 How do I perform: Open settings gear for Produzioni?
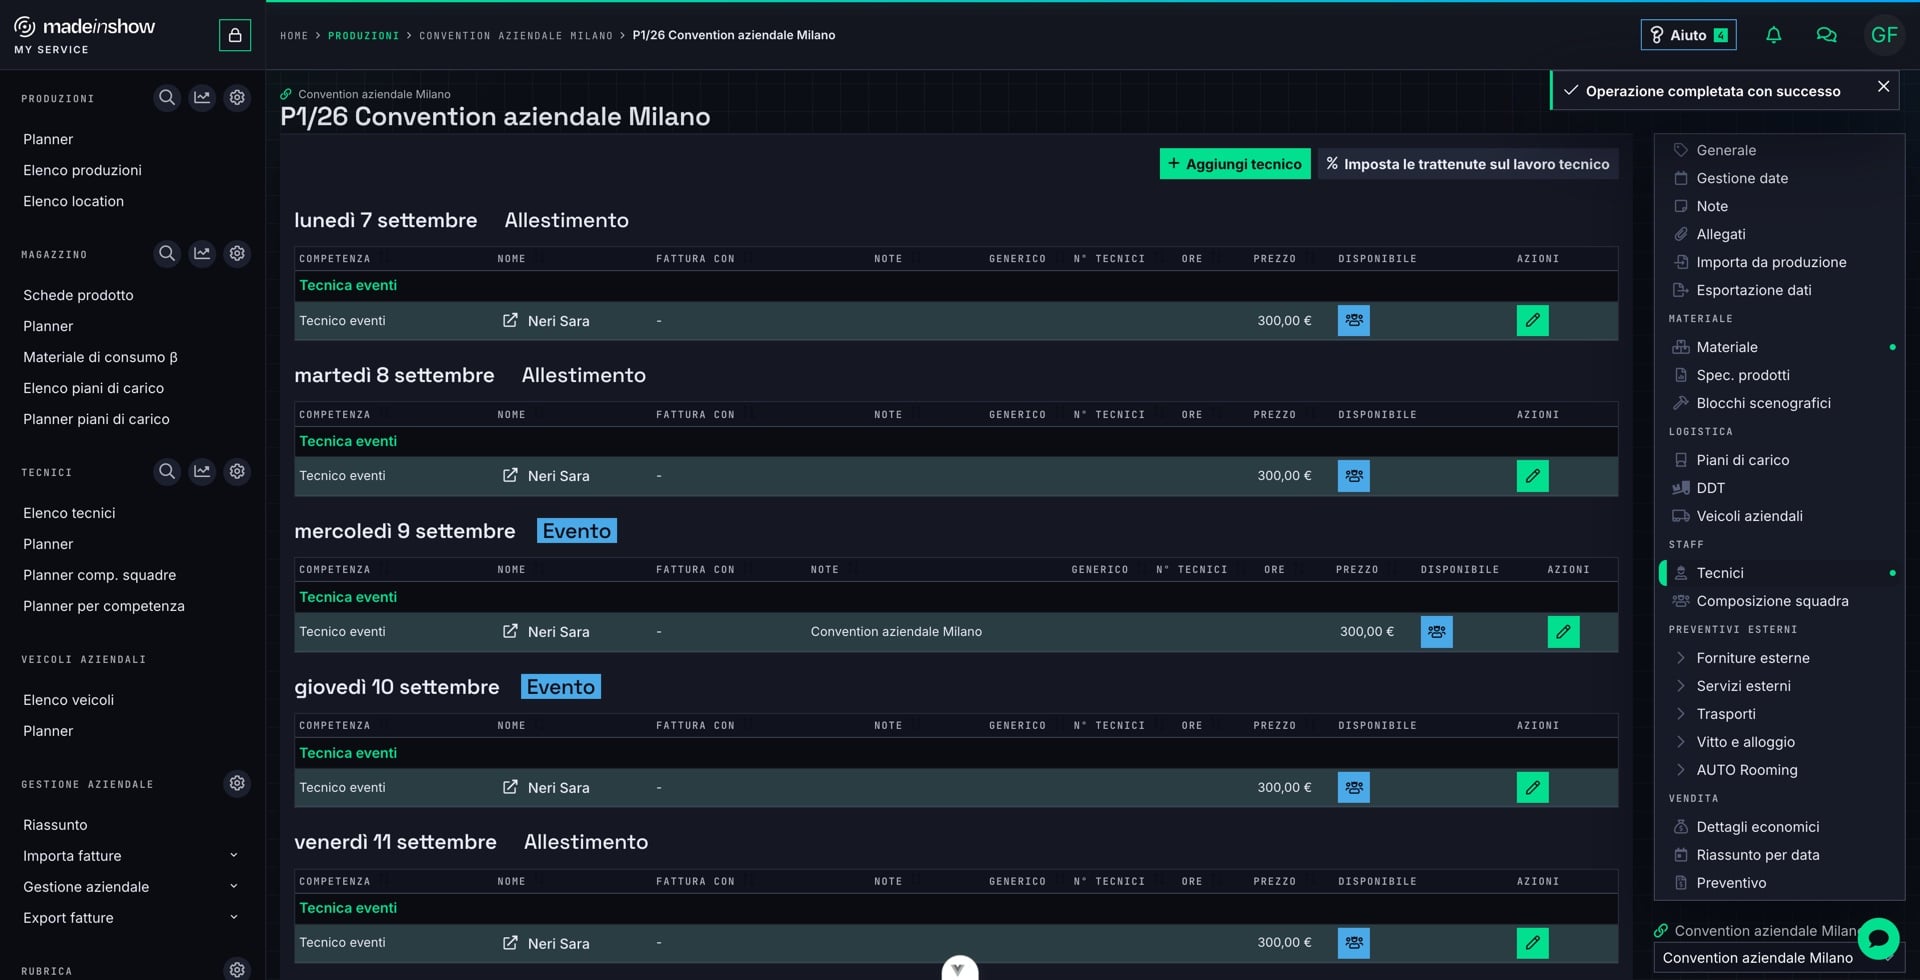pyautogui.click(x=237, y=98)
